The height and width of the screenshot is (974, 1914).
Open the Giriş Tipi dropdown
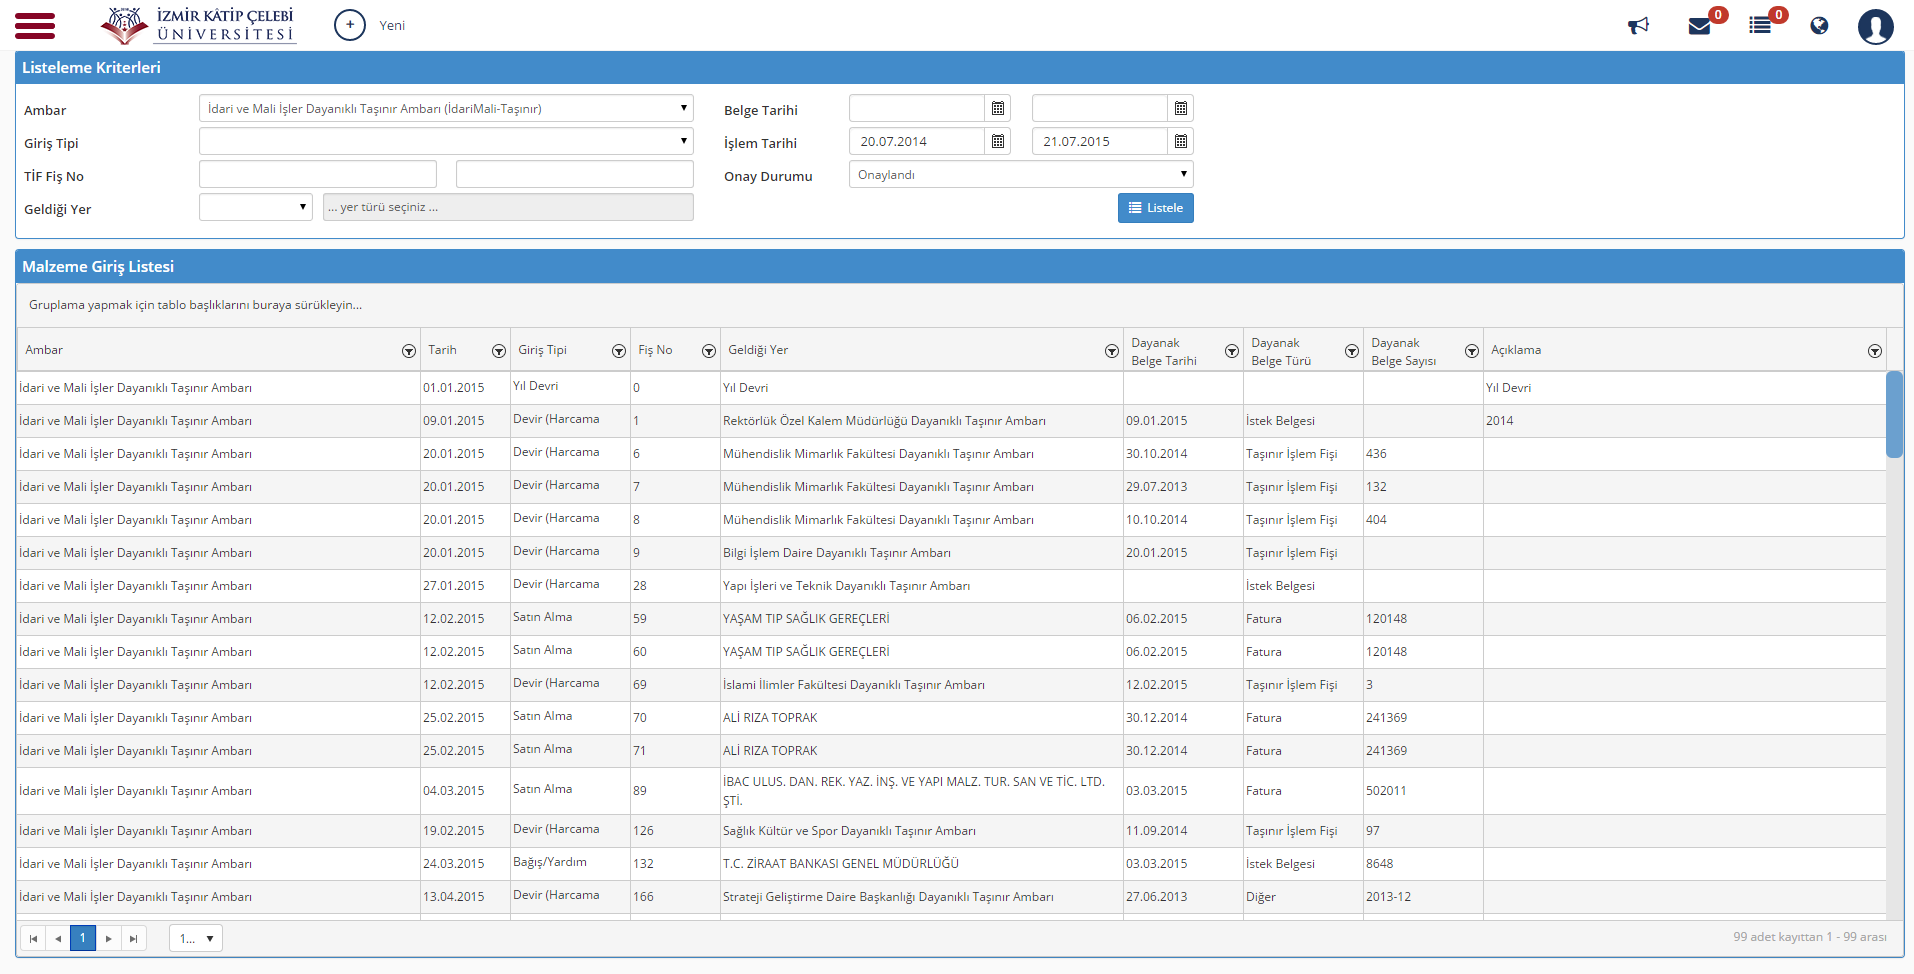point(446,141)
